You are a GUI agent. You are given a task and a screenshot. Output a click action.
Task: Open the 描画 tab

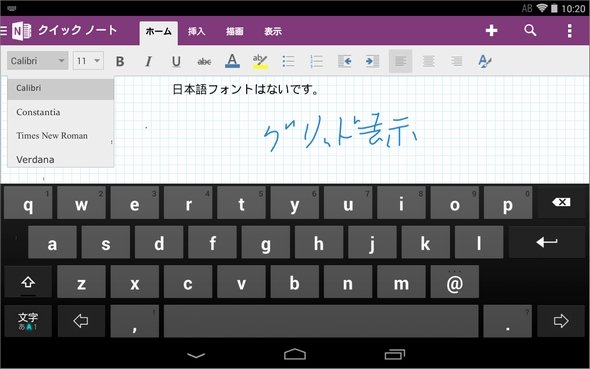pyautogui.click(x=234, y=32)
